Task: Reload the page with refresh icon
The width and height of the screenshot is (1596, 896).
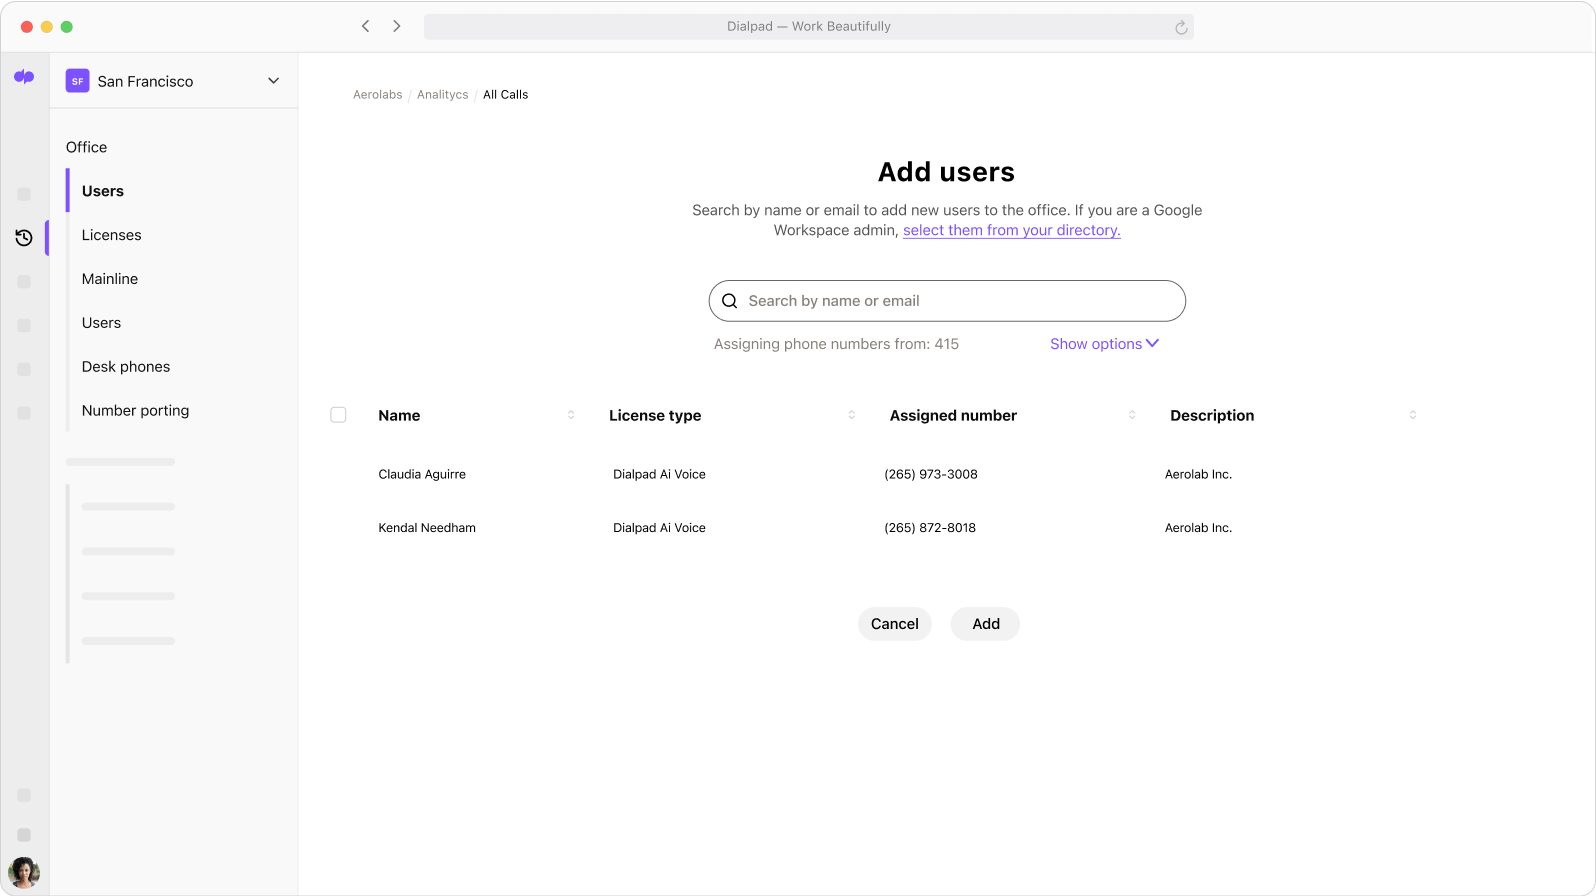Action: click(x=1181, y=27)
